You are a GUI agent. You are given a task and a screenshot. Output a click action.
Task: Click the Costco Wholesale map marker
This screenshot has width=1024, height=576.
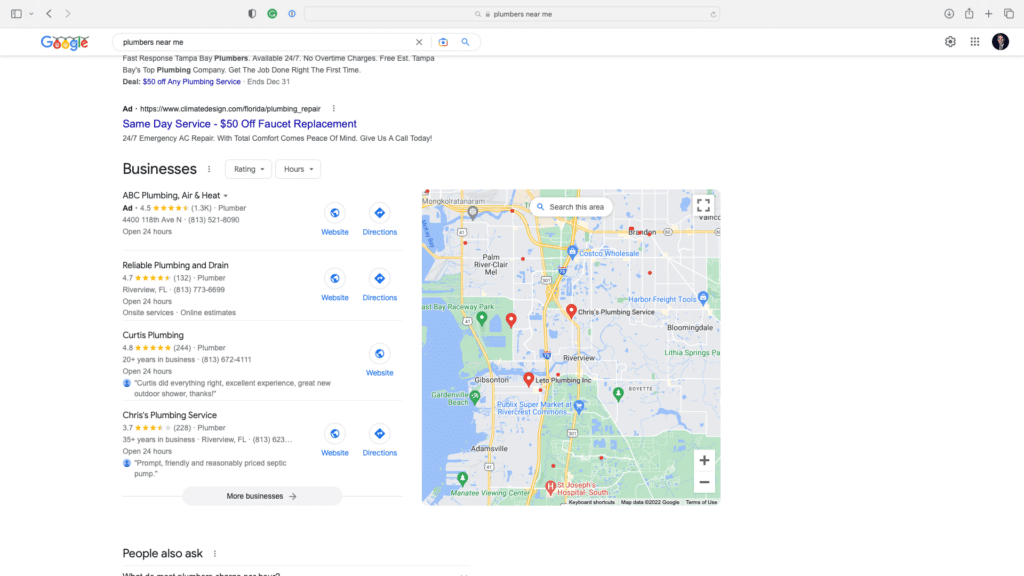coord(572,251)
